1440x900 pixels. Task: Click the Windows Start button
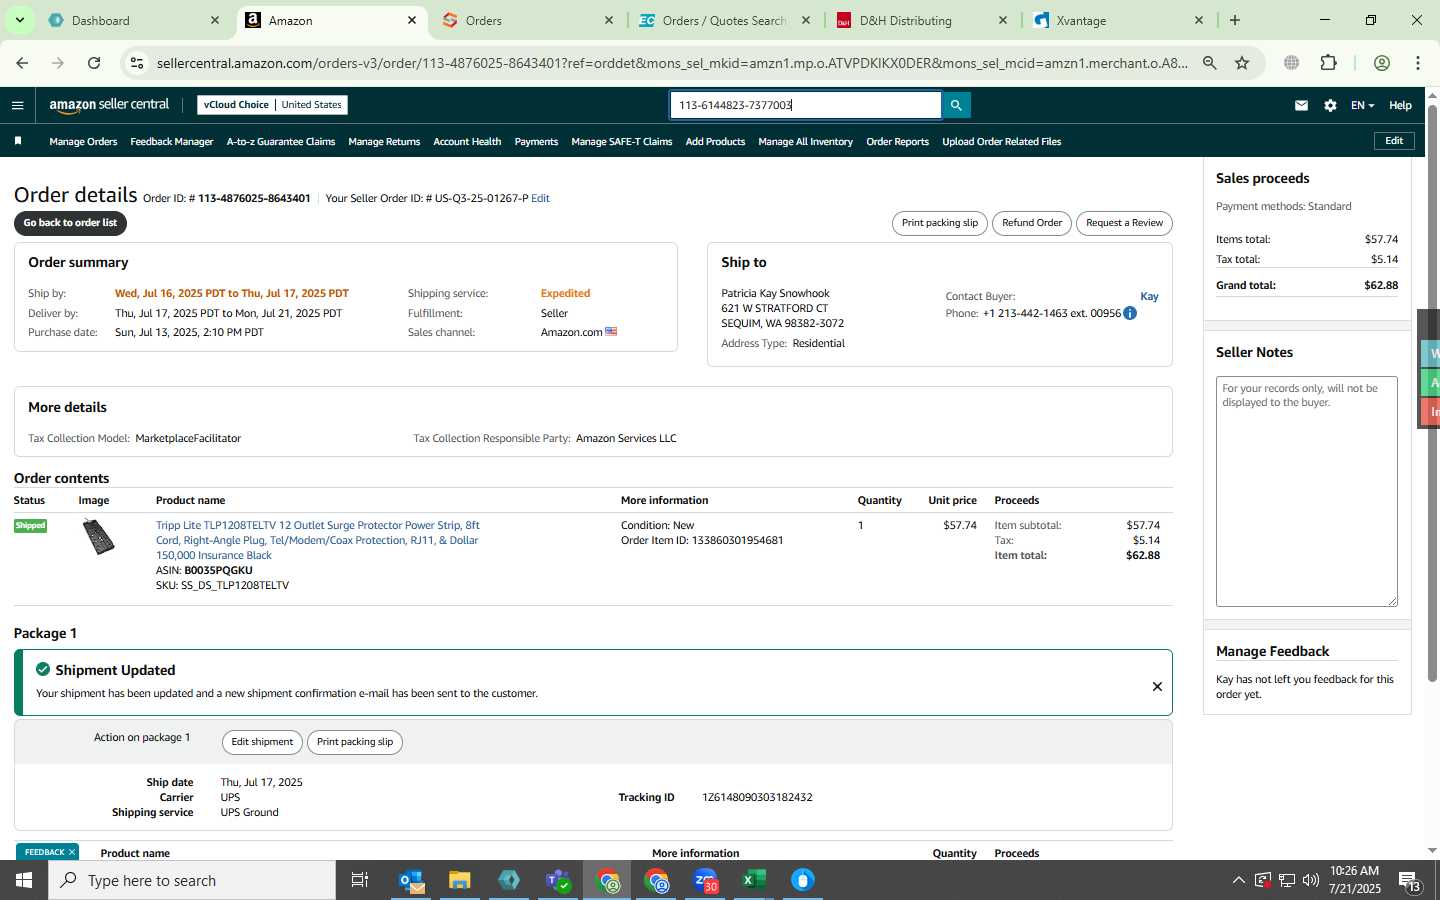24,880
